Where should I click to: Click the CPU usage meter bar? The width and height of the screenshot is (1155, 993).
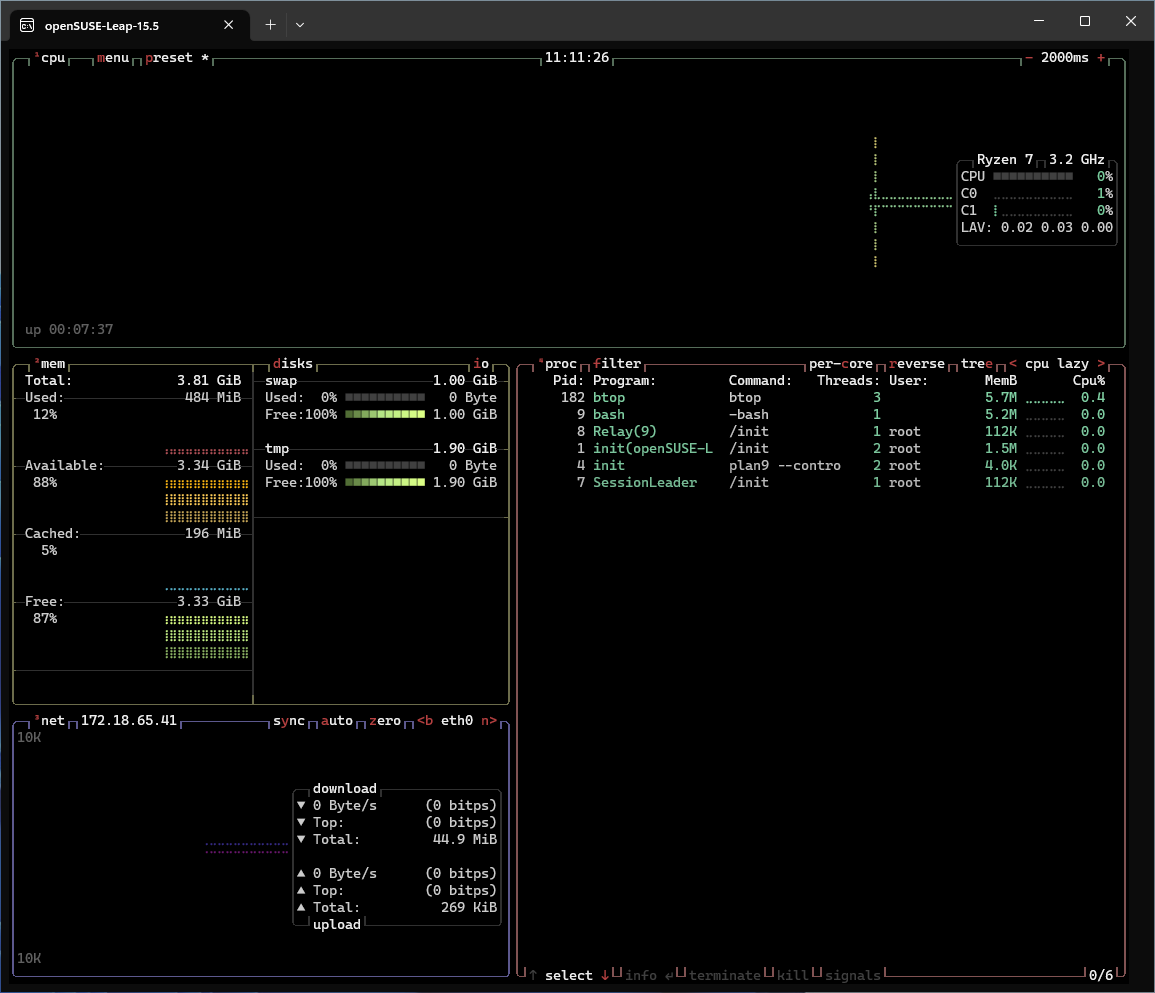(x=1033, y=176)
